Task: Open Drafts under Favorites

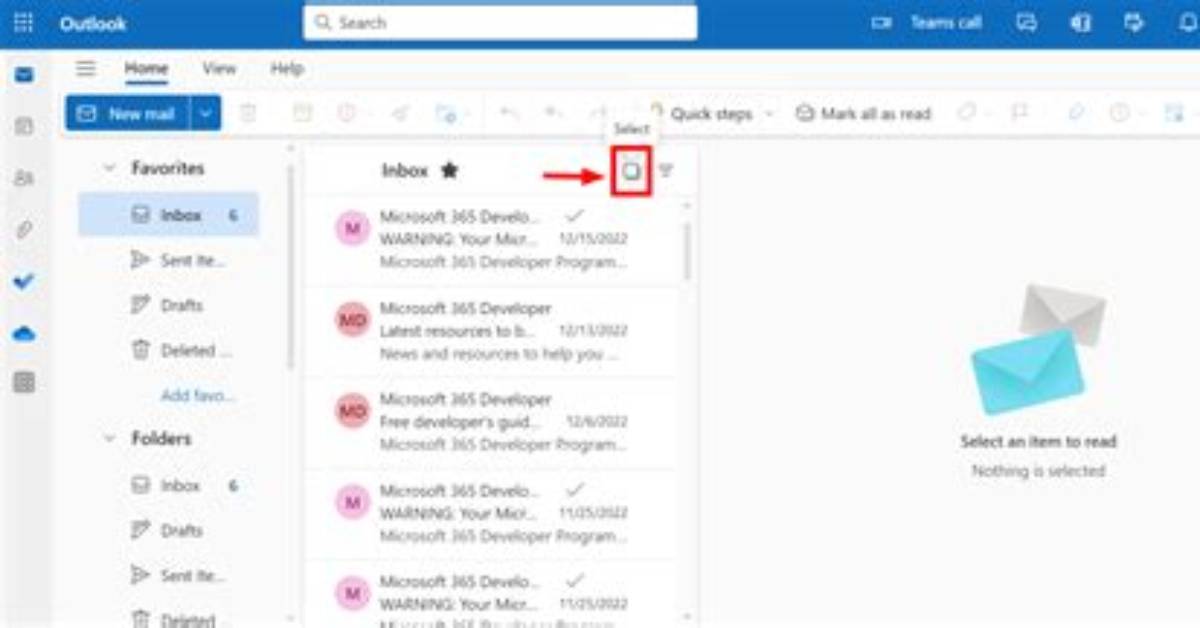Action: 168,305
